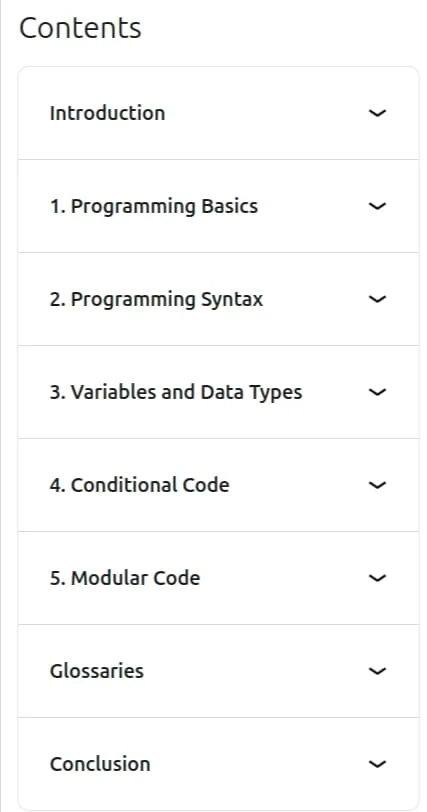
Task: Expand Programming Syntax using its chevron arrow
Action: click(377, 299)
